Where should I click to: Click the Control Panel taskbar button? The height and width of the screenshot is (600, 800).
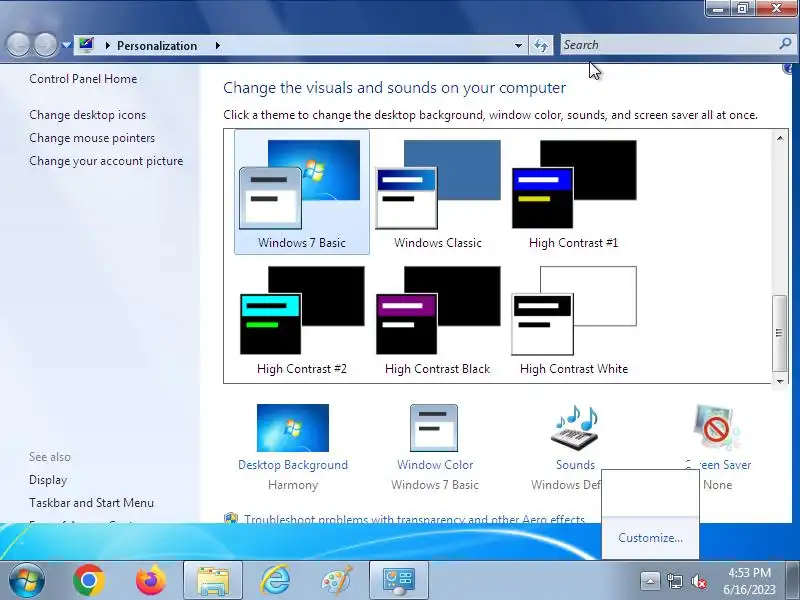[398, 580]
